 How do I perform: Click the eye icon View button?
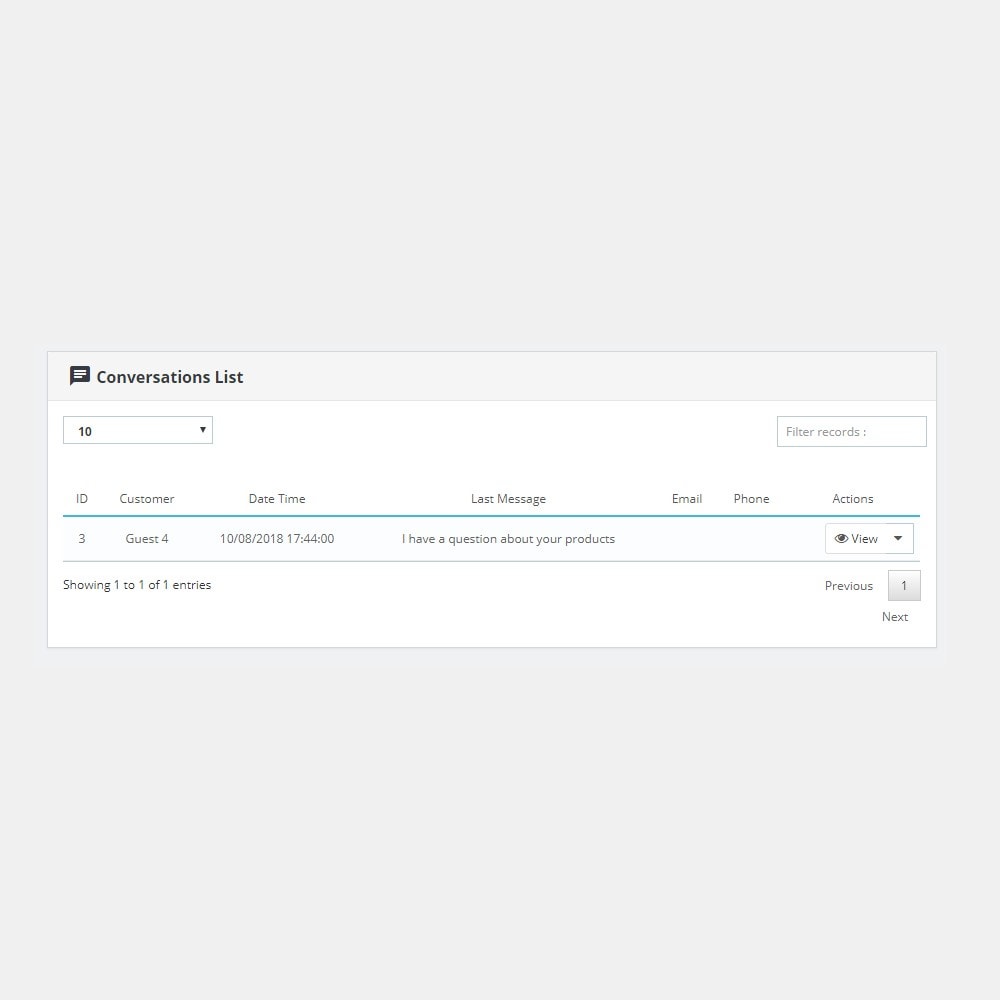tap(856, 539)
